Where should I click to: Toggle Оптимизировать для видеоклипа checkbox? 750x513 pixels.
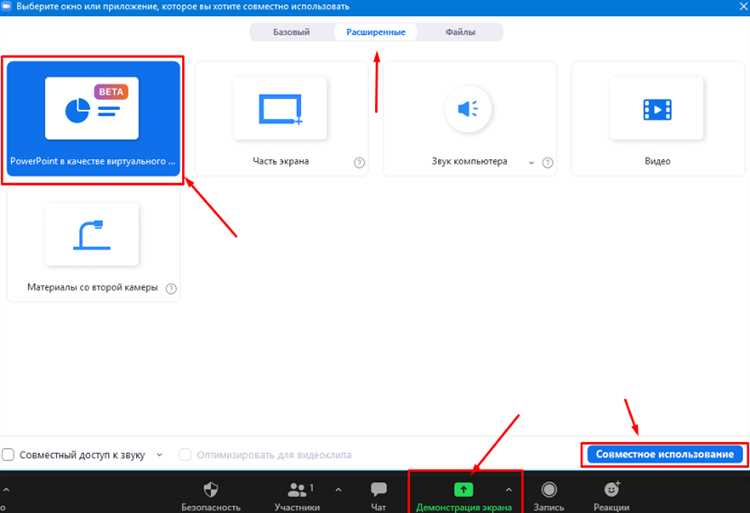(185, 454)
